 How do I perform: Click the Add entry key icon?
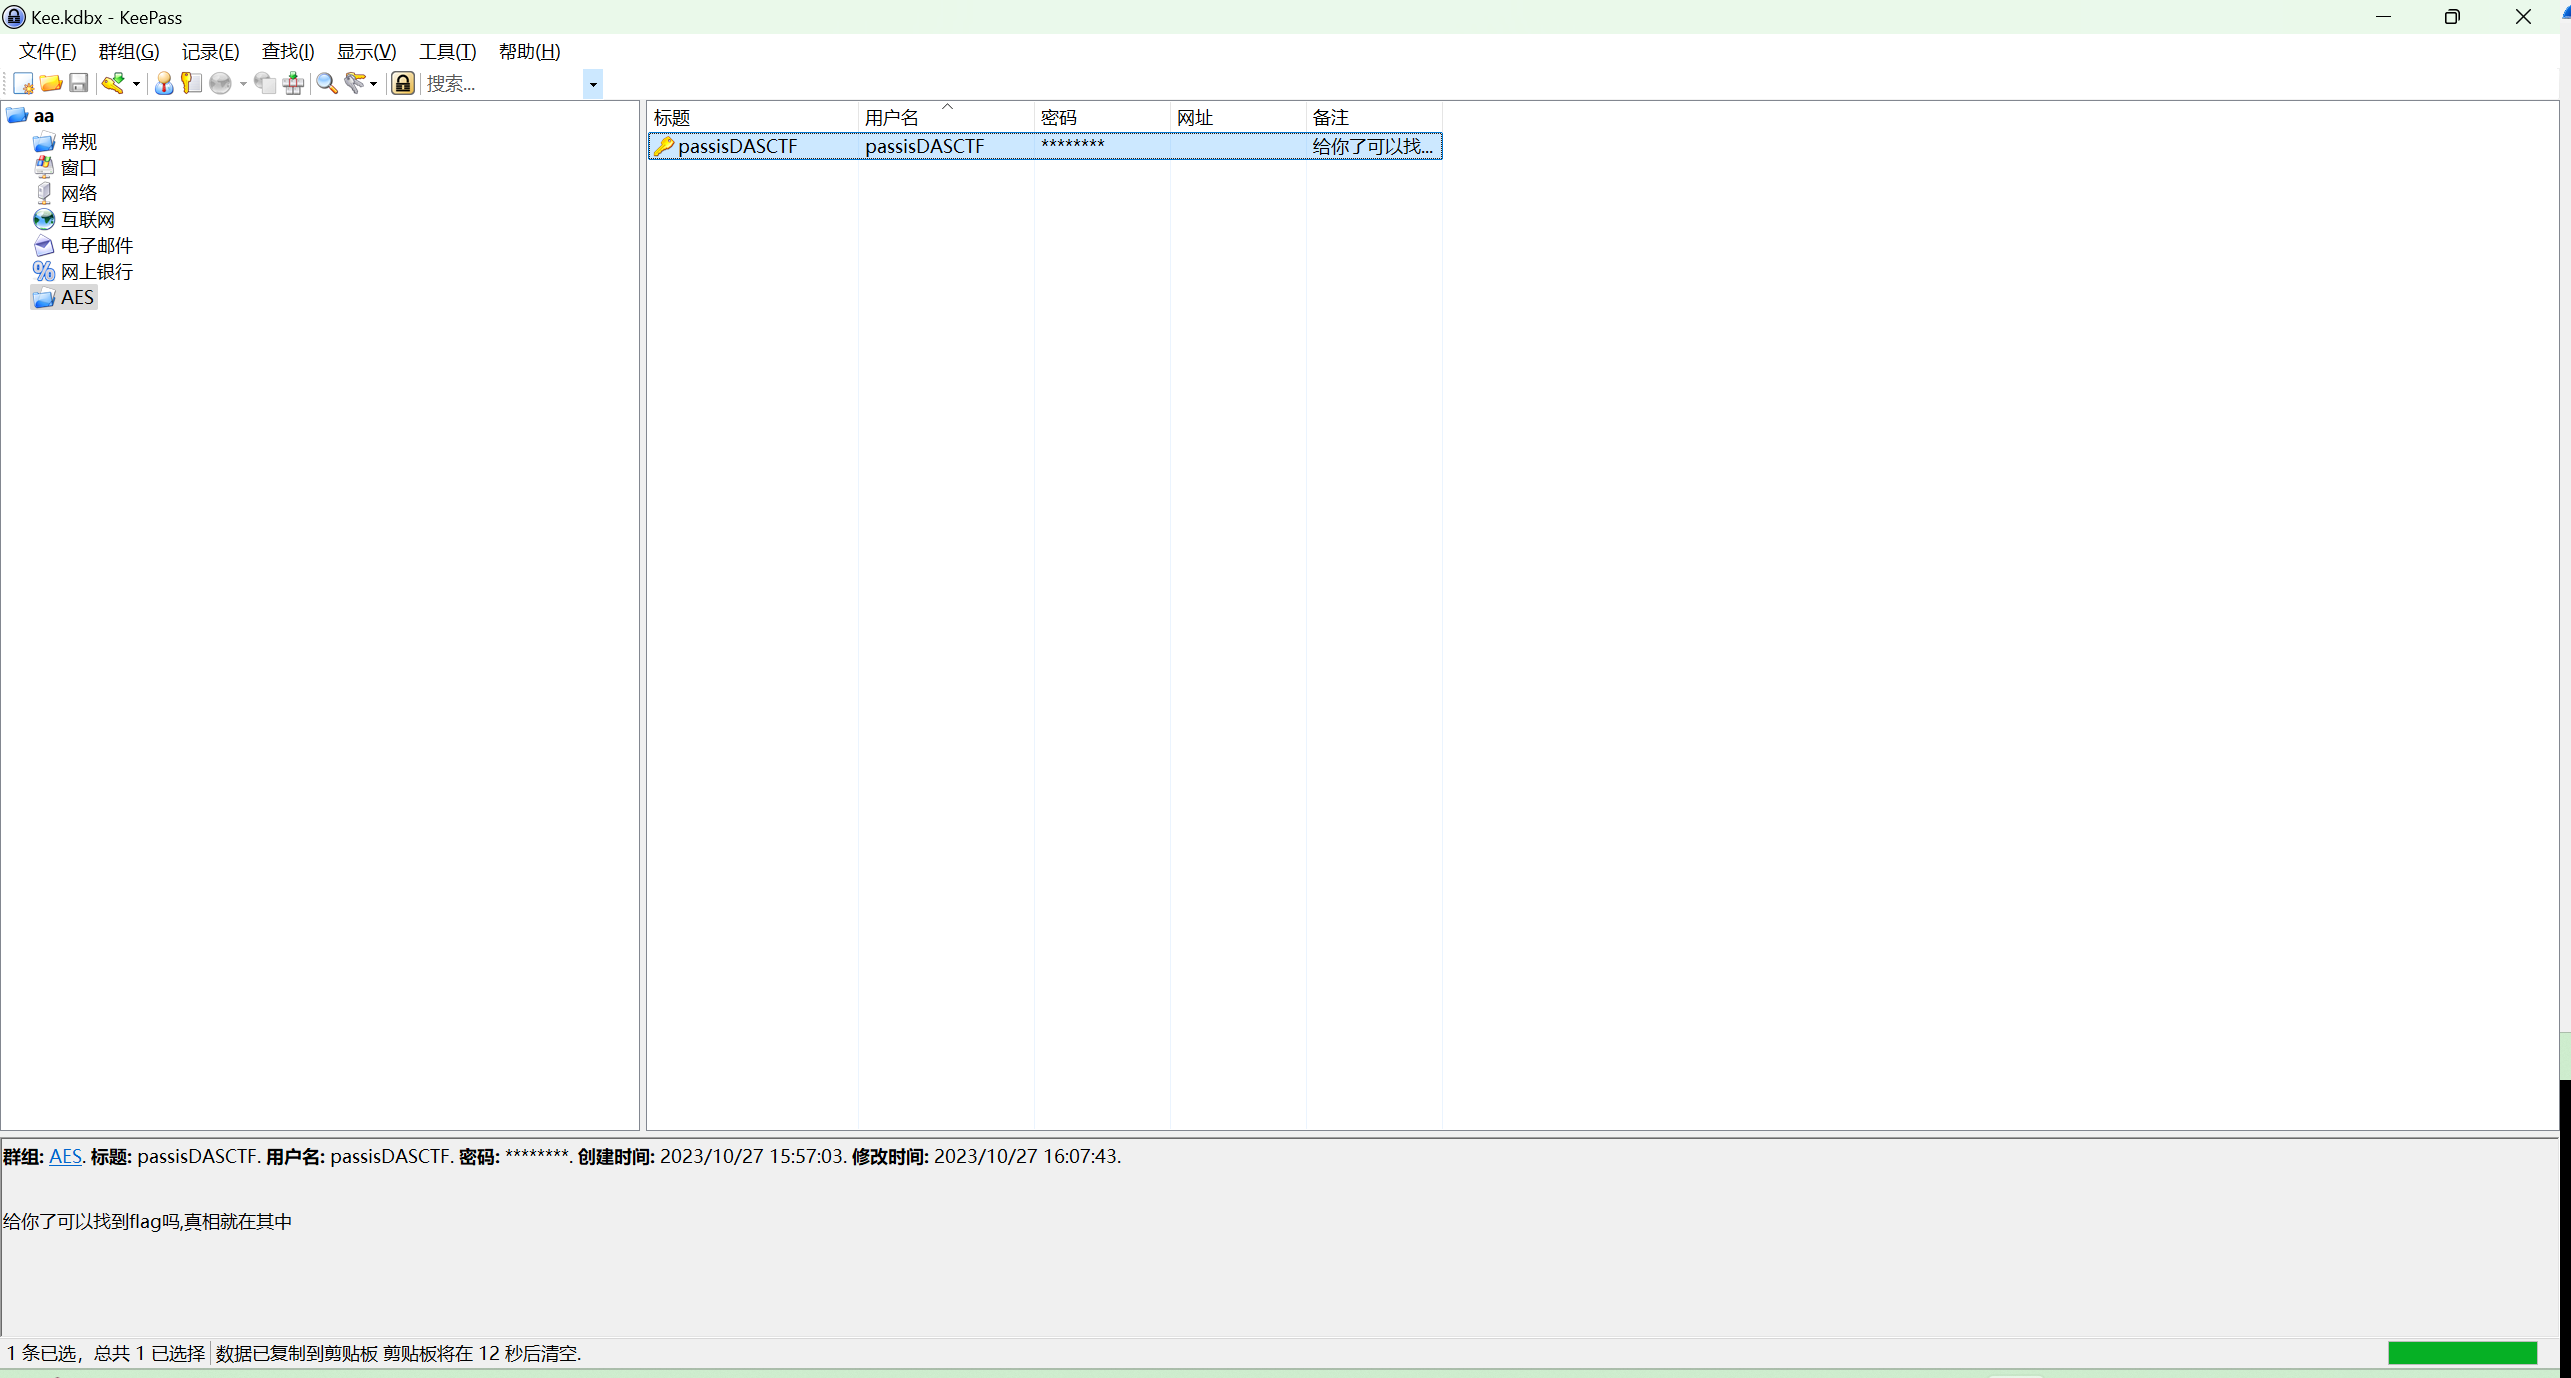[x=113, y=84]
